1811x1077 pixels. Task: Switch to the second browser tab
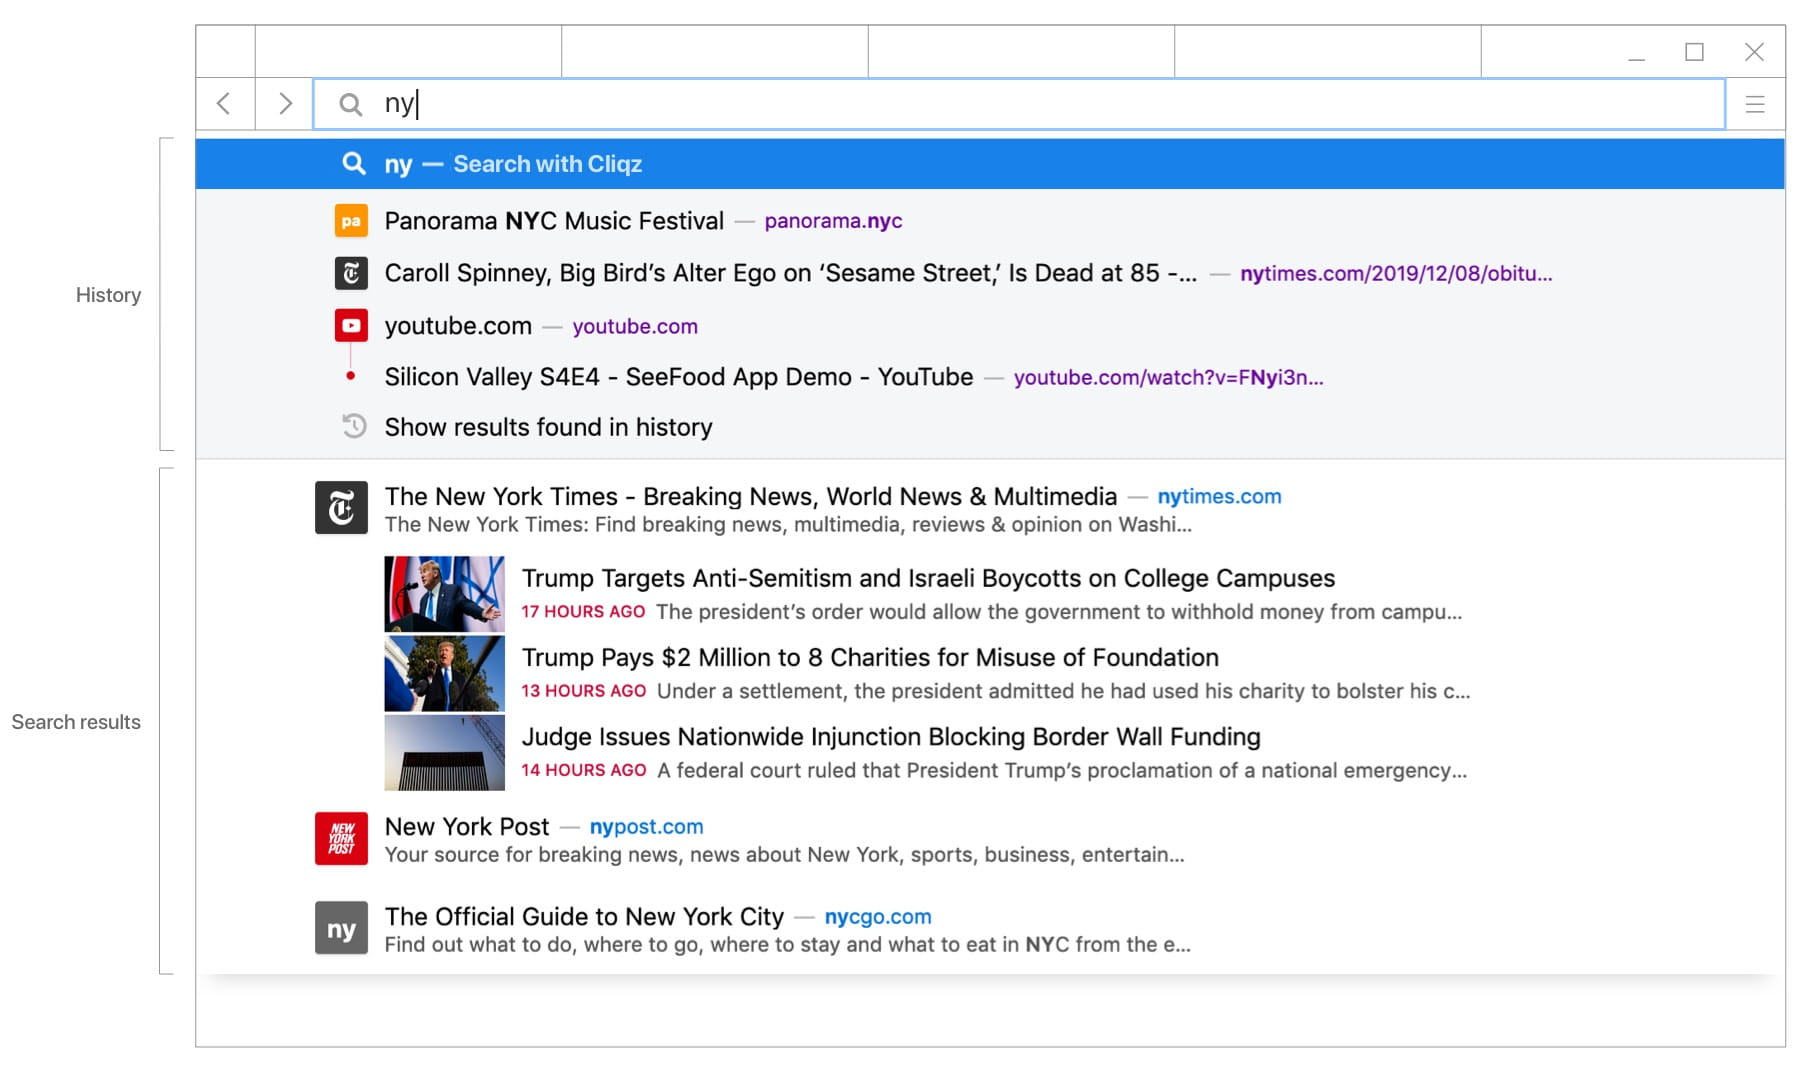[715, 52]
